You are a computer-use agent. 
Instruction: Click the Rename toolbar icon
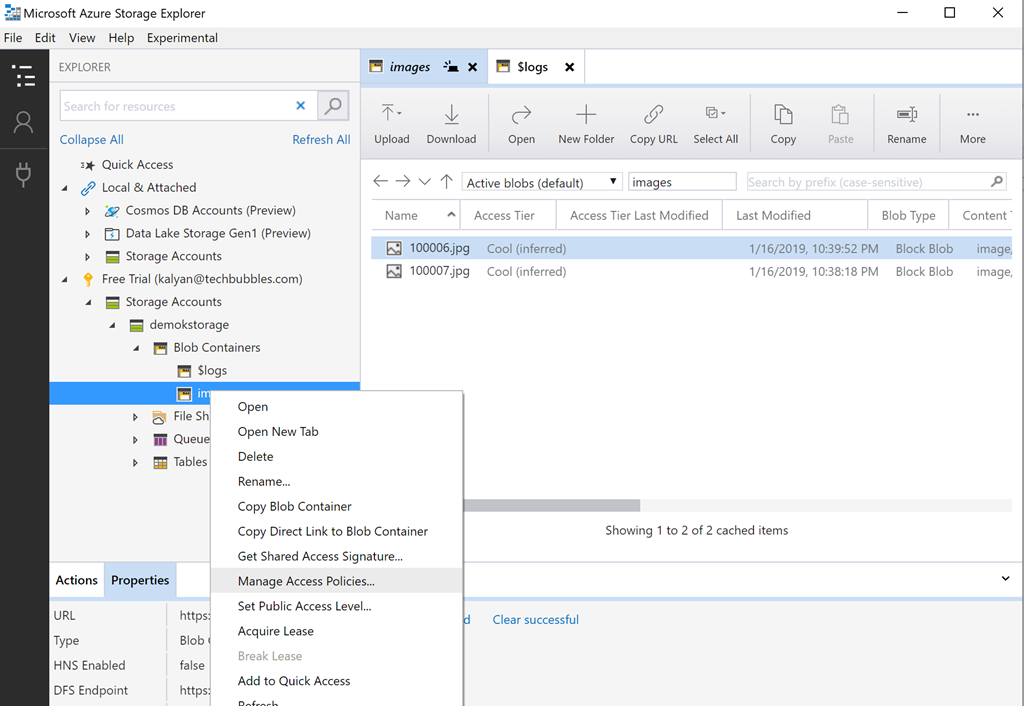coord(906,124)
